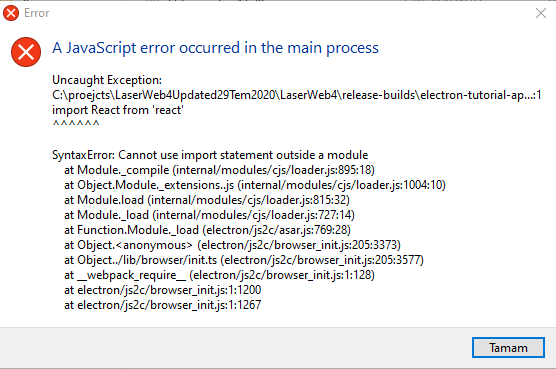Click the LaserWeb4 file path line
556x369 pixels.
(297, 95)
